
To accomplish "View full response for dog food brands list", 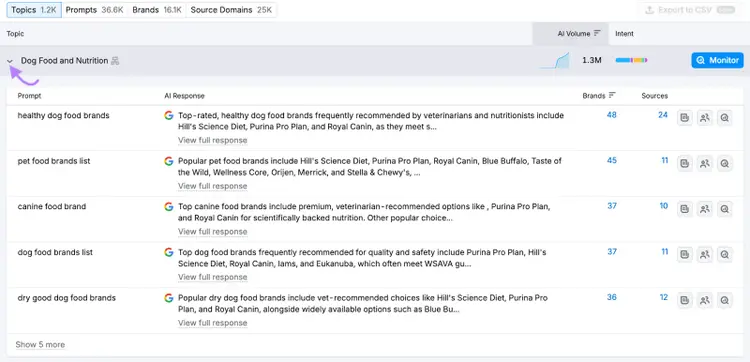I will [212, 277].
